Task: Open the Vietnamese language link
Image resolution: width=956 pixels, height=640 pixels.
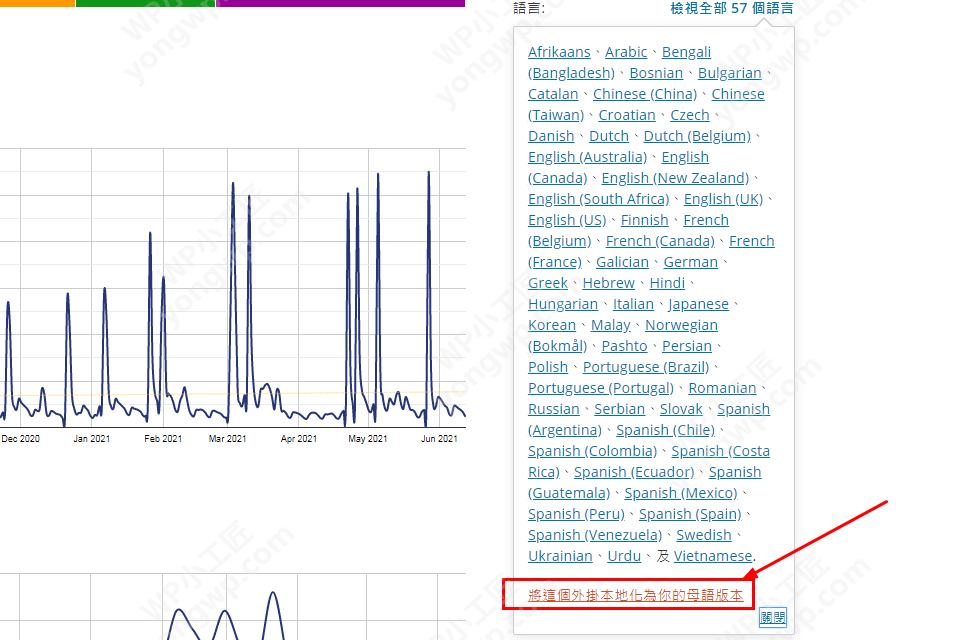Action: coord(713,556)
